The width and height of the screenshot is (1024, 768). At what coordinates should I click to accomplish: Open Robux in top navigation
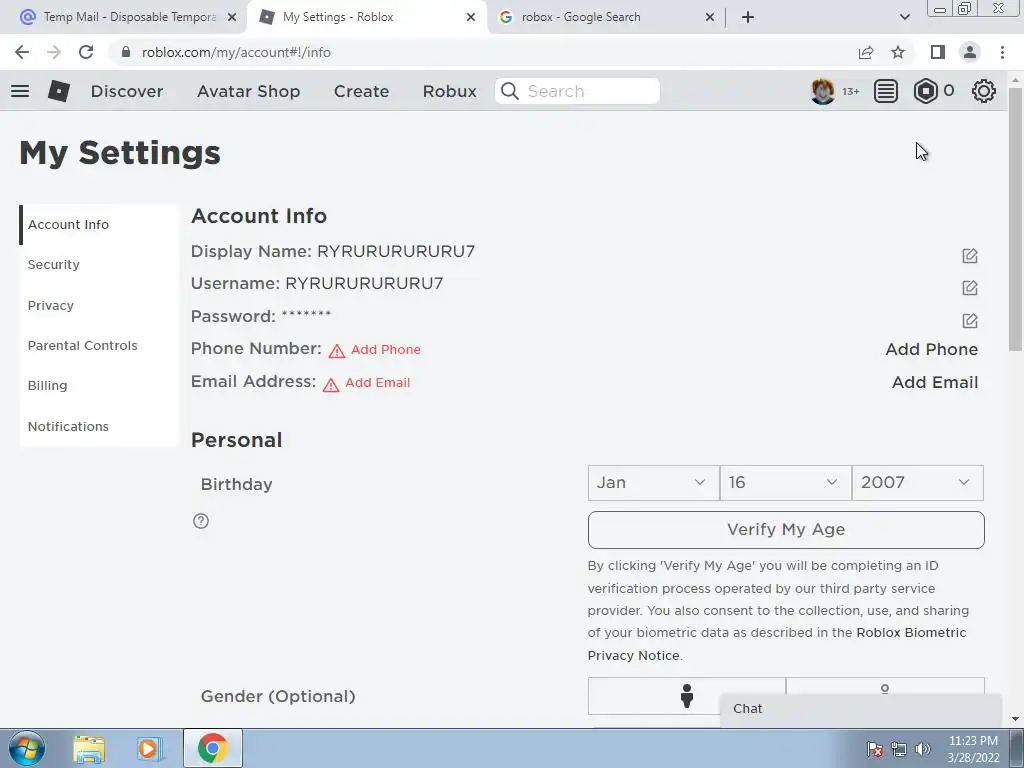449,91
